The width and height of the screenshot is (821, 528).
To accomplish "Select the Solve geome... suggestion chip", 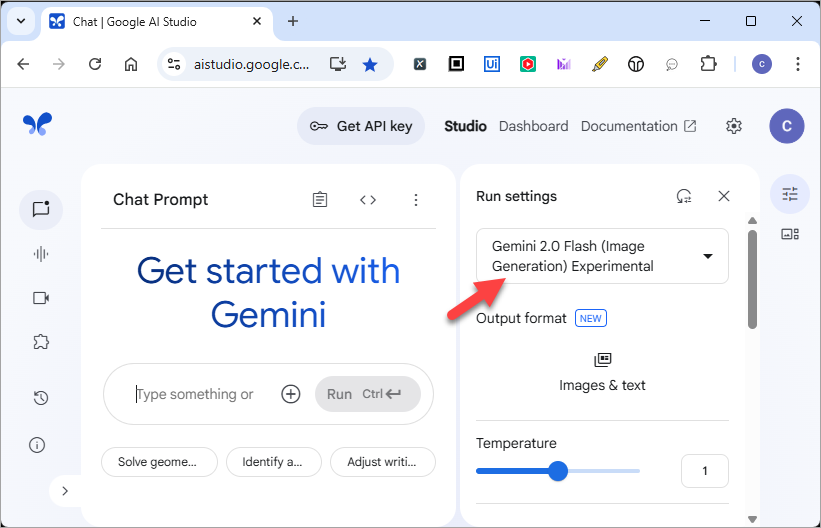I will (x=159, y=462).
